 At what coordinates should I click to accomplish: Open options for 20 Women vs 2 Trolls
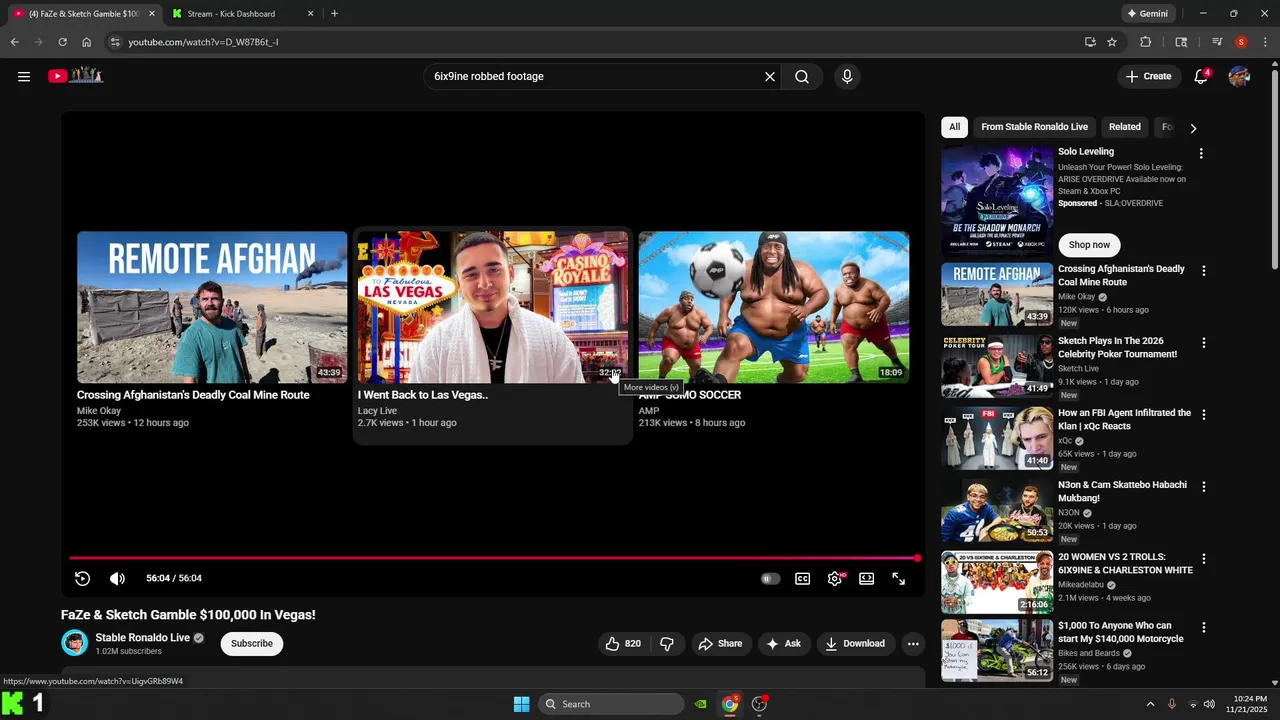(x=1203, y=559)
